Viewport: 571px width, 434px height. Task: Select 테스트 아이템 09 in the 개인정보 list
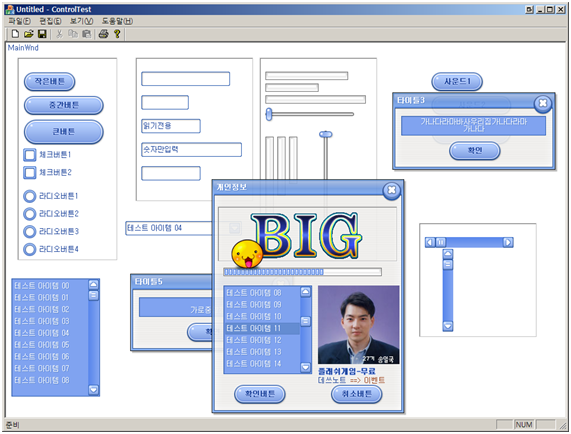(x=263, y=305)
